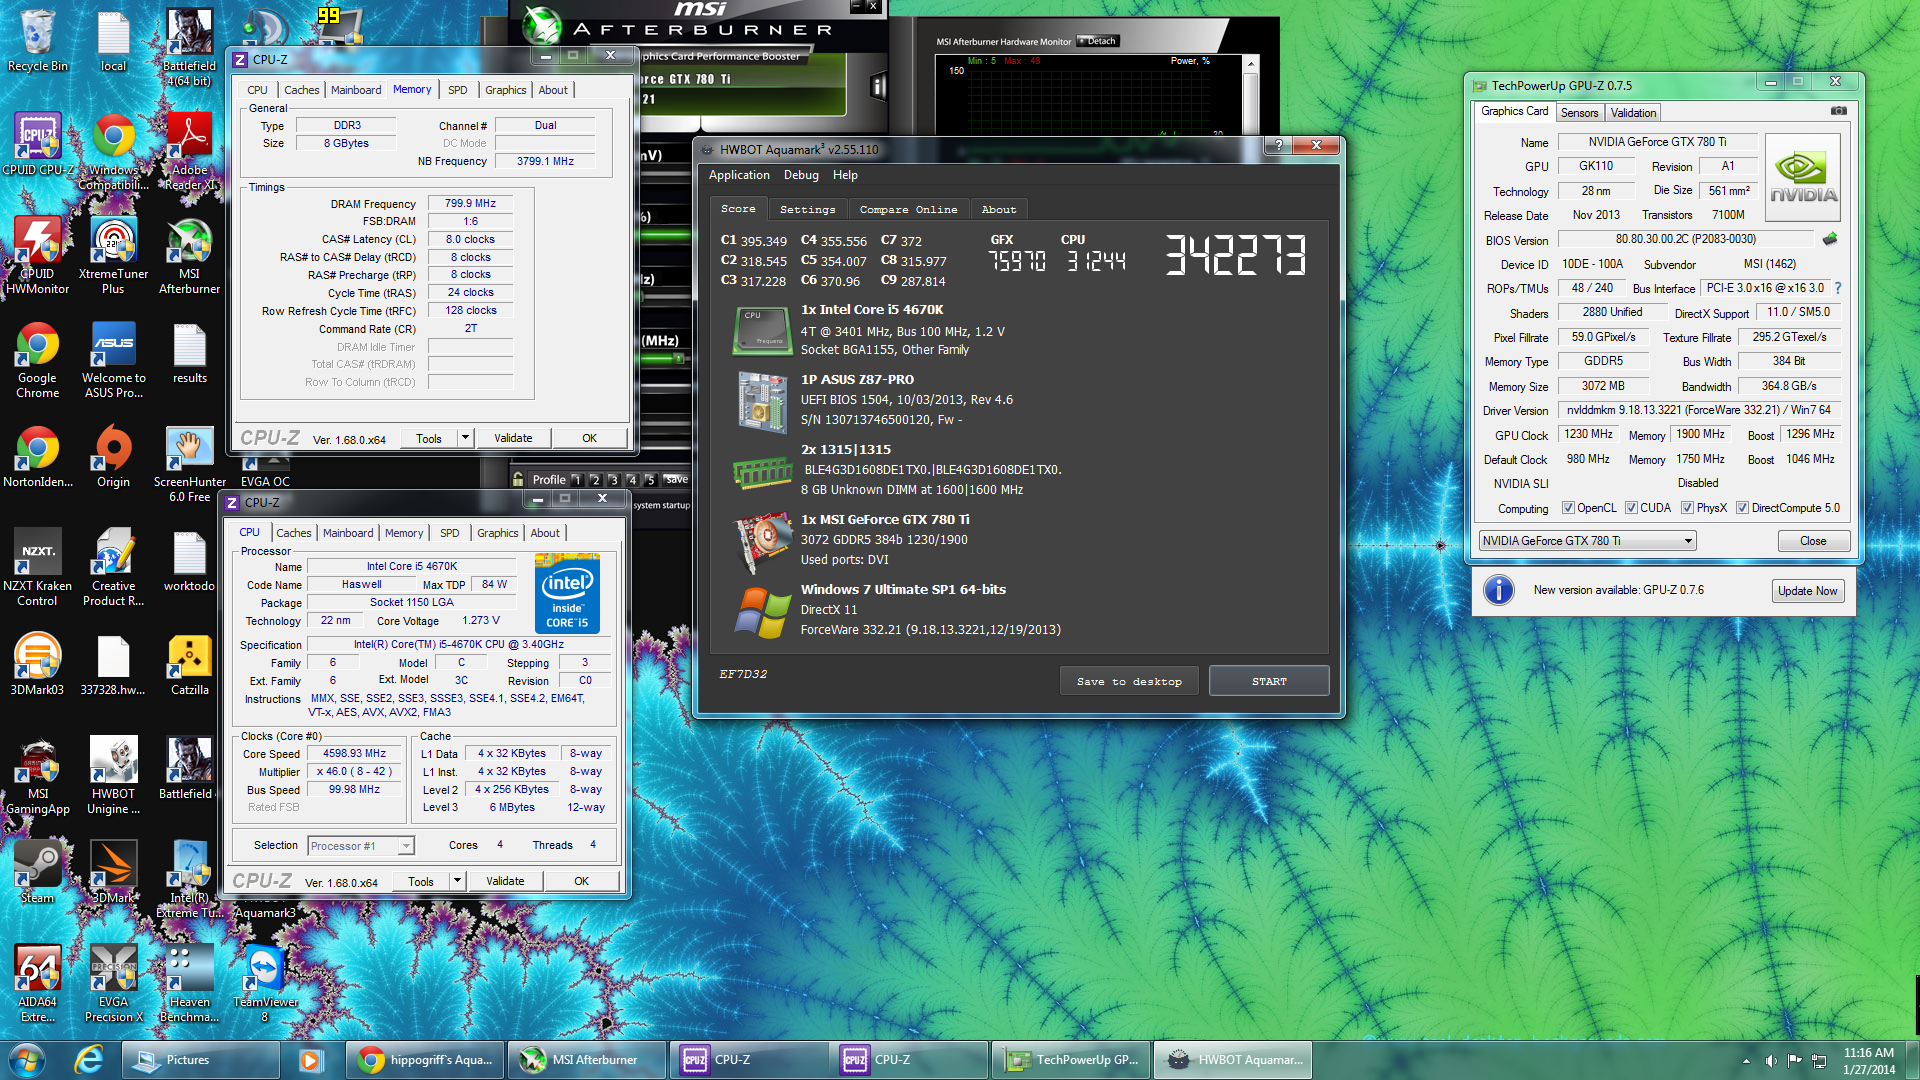Open Aquamark help question mark button
Viewport: 1920px width, 1080px height.
click(1277, 145)
